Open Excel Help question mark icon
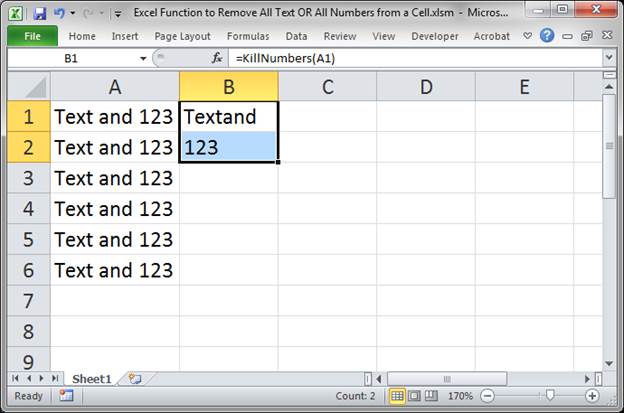 coord(547,36)
